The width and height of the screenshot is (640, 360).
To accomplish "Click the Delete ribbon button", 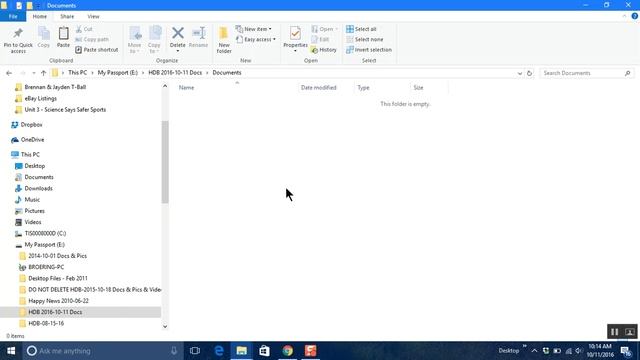I will 178,40.
